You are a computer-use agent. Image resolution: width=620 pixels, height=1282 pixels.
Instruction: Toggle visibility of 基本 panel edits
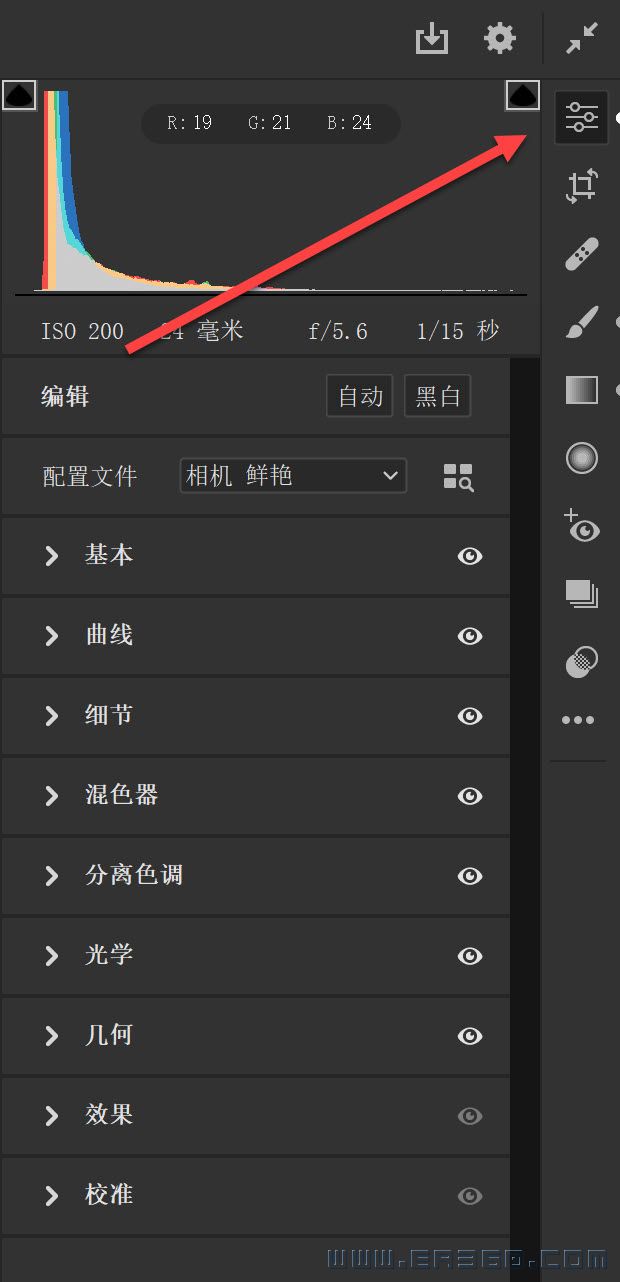(x=470, y=556)
